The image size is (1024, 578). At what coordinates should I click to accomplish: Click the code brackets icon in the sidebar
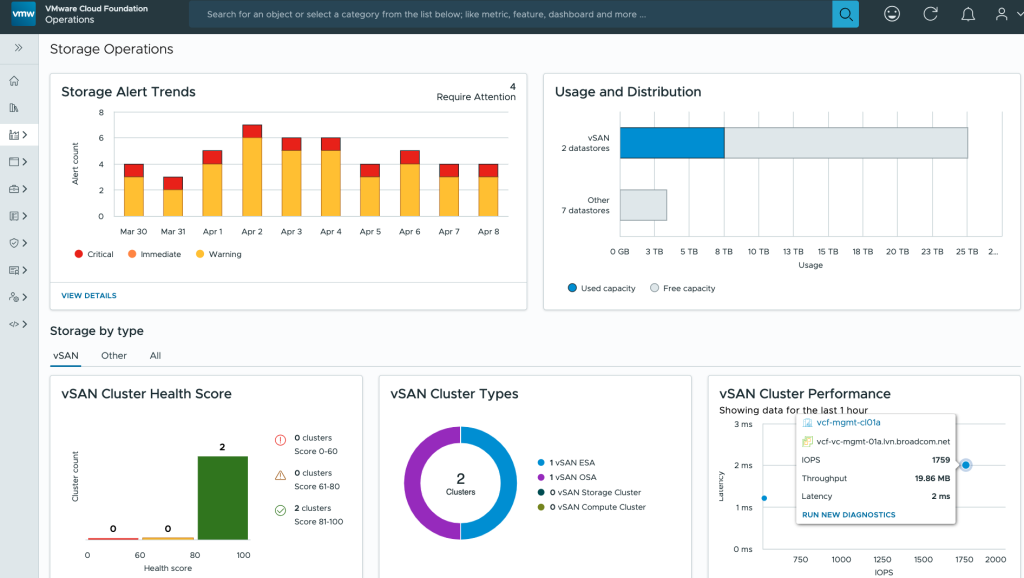click(14, 324)
